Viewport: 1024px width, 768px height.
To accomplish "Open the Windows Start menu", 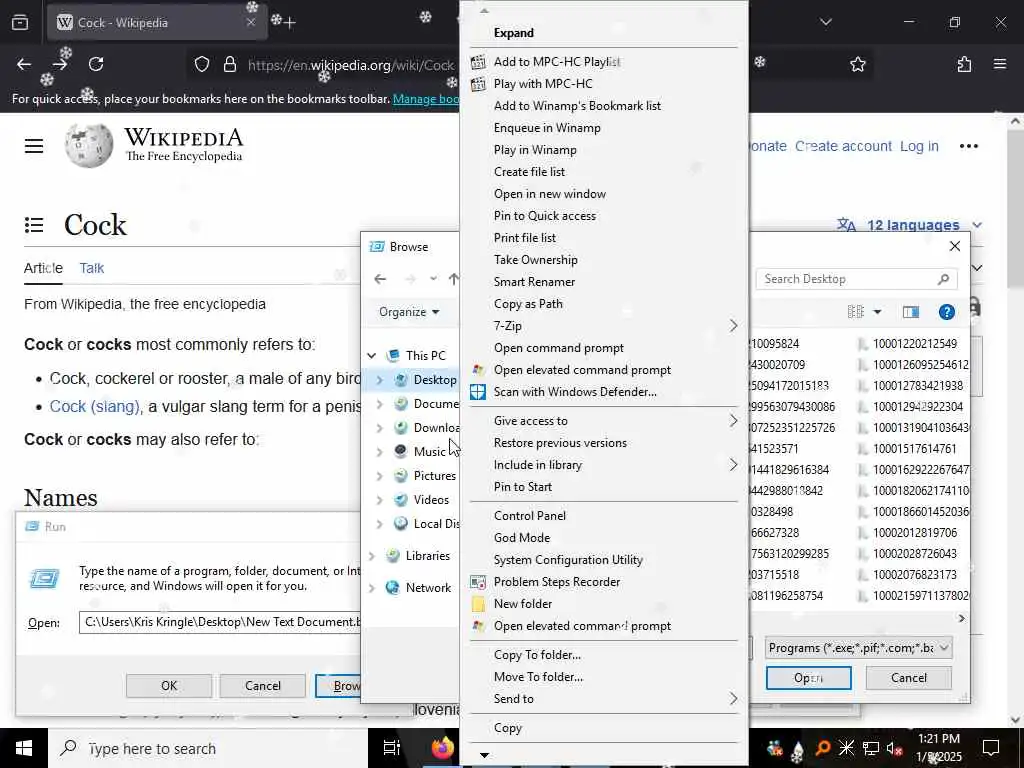I will [x=24, y=748].
